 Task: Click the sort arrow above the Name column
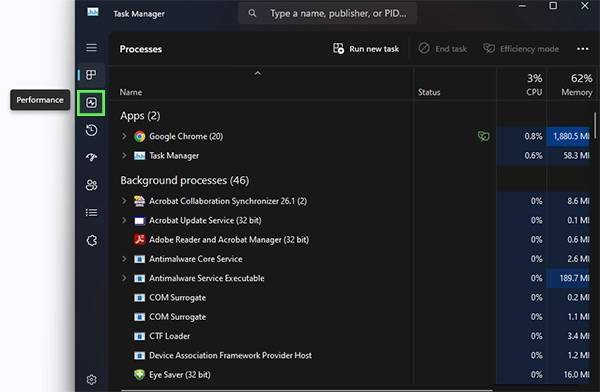click(258, 73)
